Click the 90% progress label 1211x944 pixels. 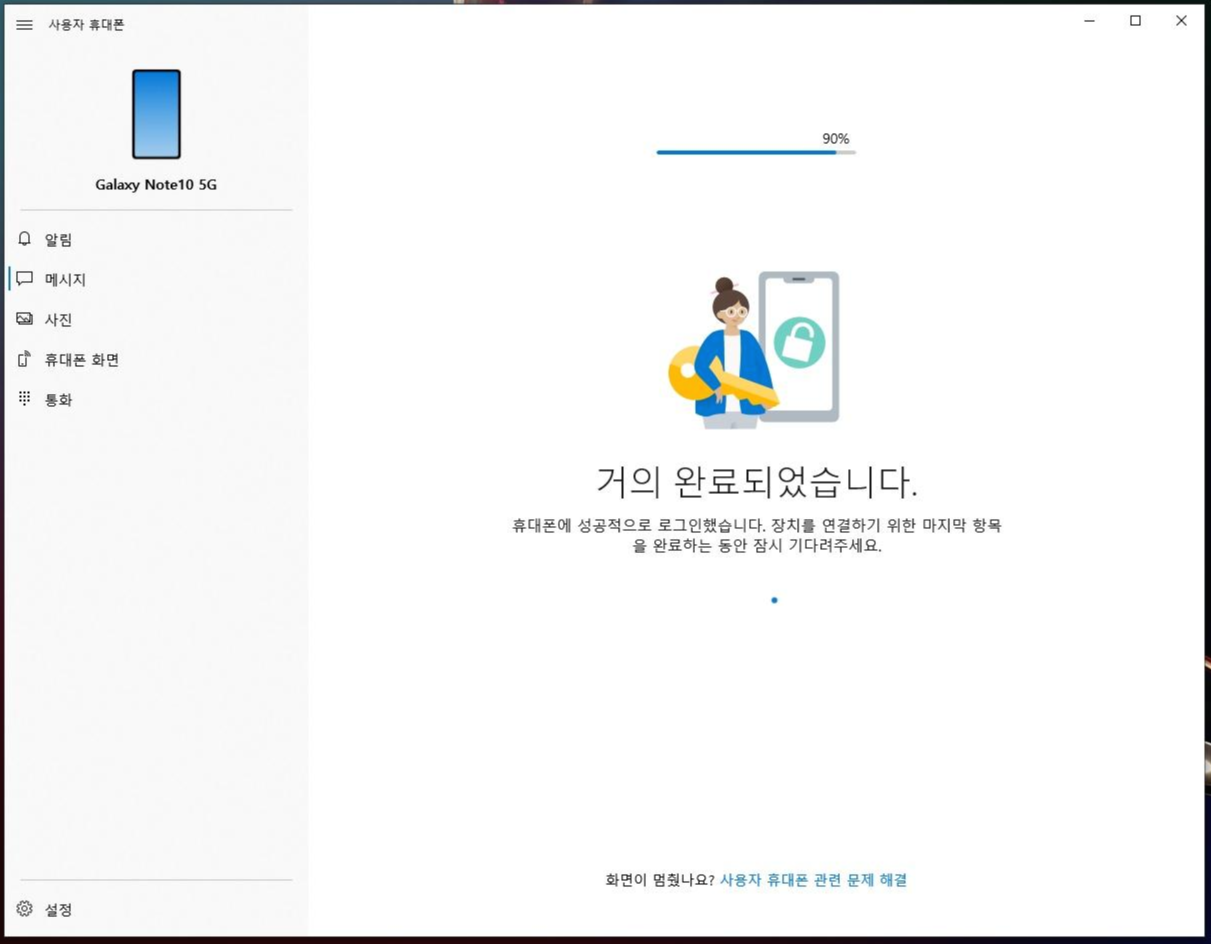(x=836, y=139)
